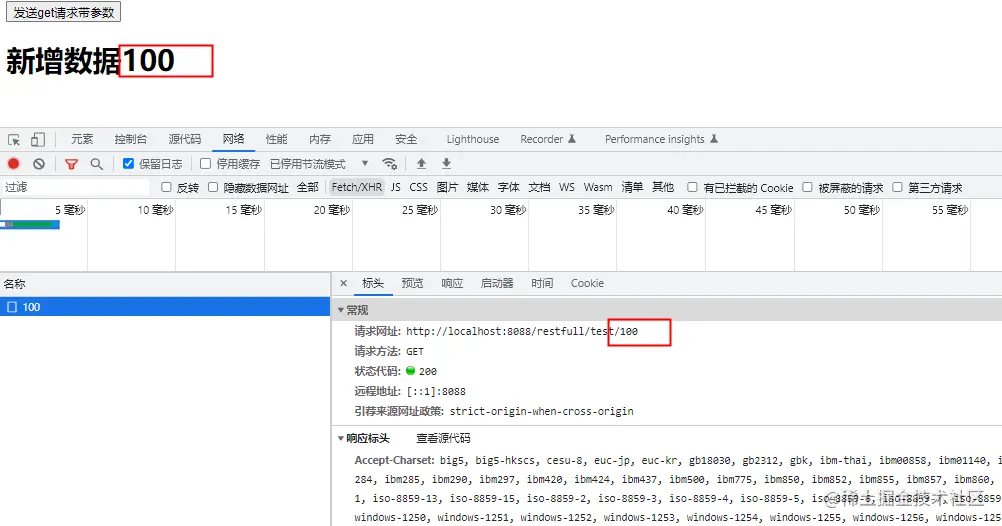Toggle the device toolbar icon
This screenshot has height=526, width=1002.
coord(38,139)
